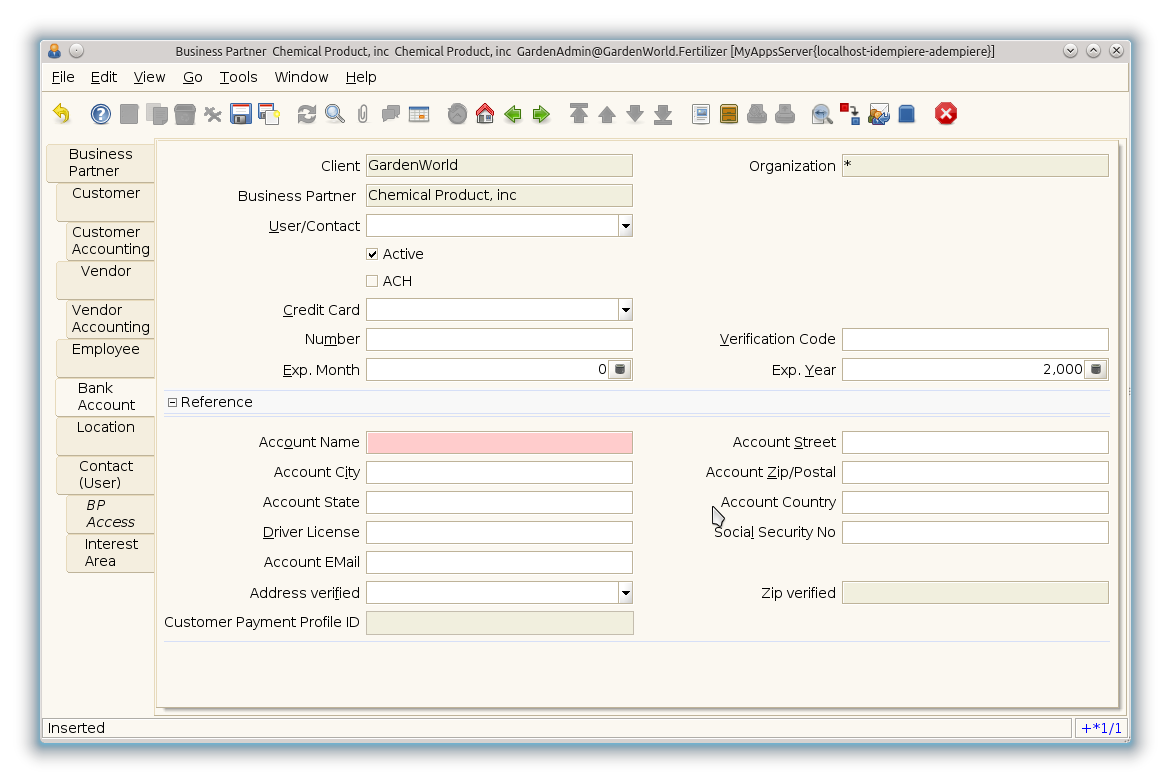Click the Attachment paperclip icon
Viewport: 1171px width, 783px height.
click(363, 114)
